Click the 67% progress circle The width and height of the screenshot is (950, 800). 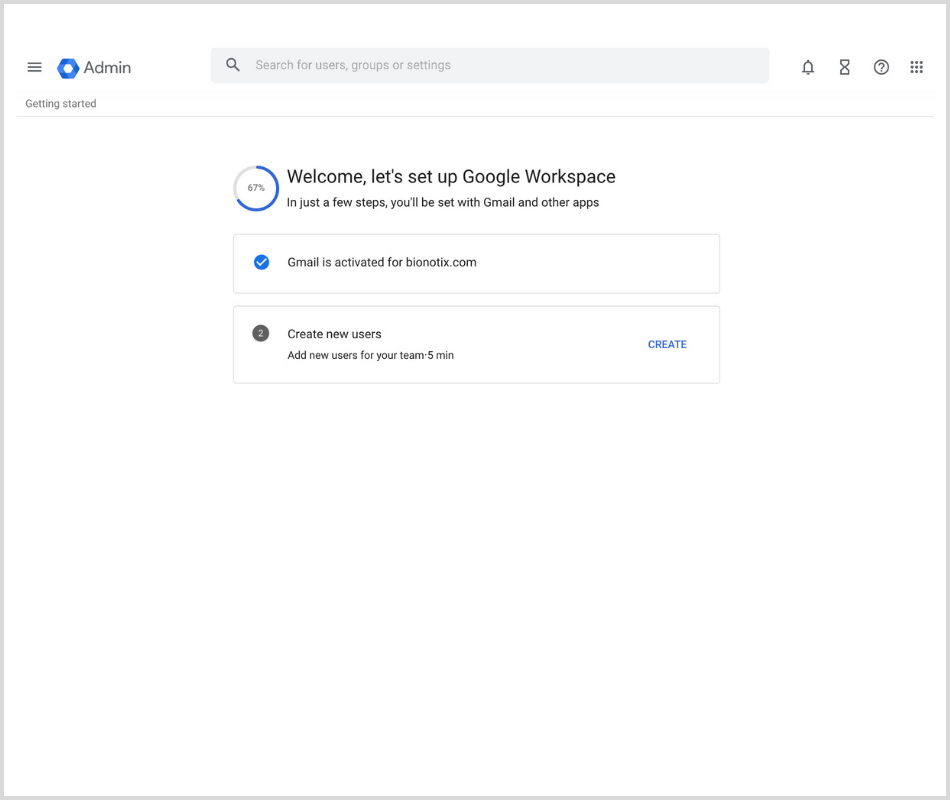pos(256,188)
